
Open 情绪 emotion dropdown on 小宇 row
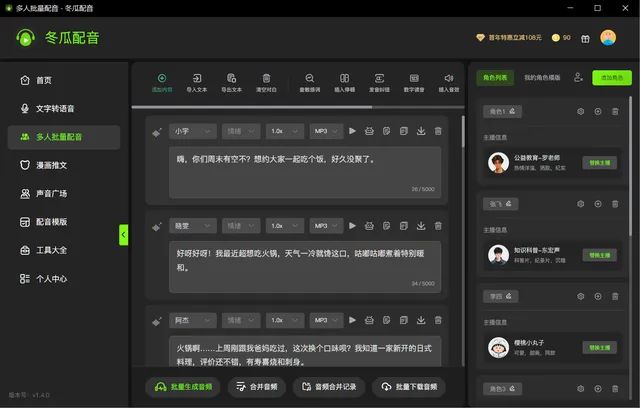[x=241, y=131]
